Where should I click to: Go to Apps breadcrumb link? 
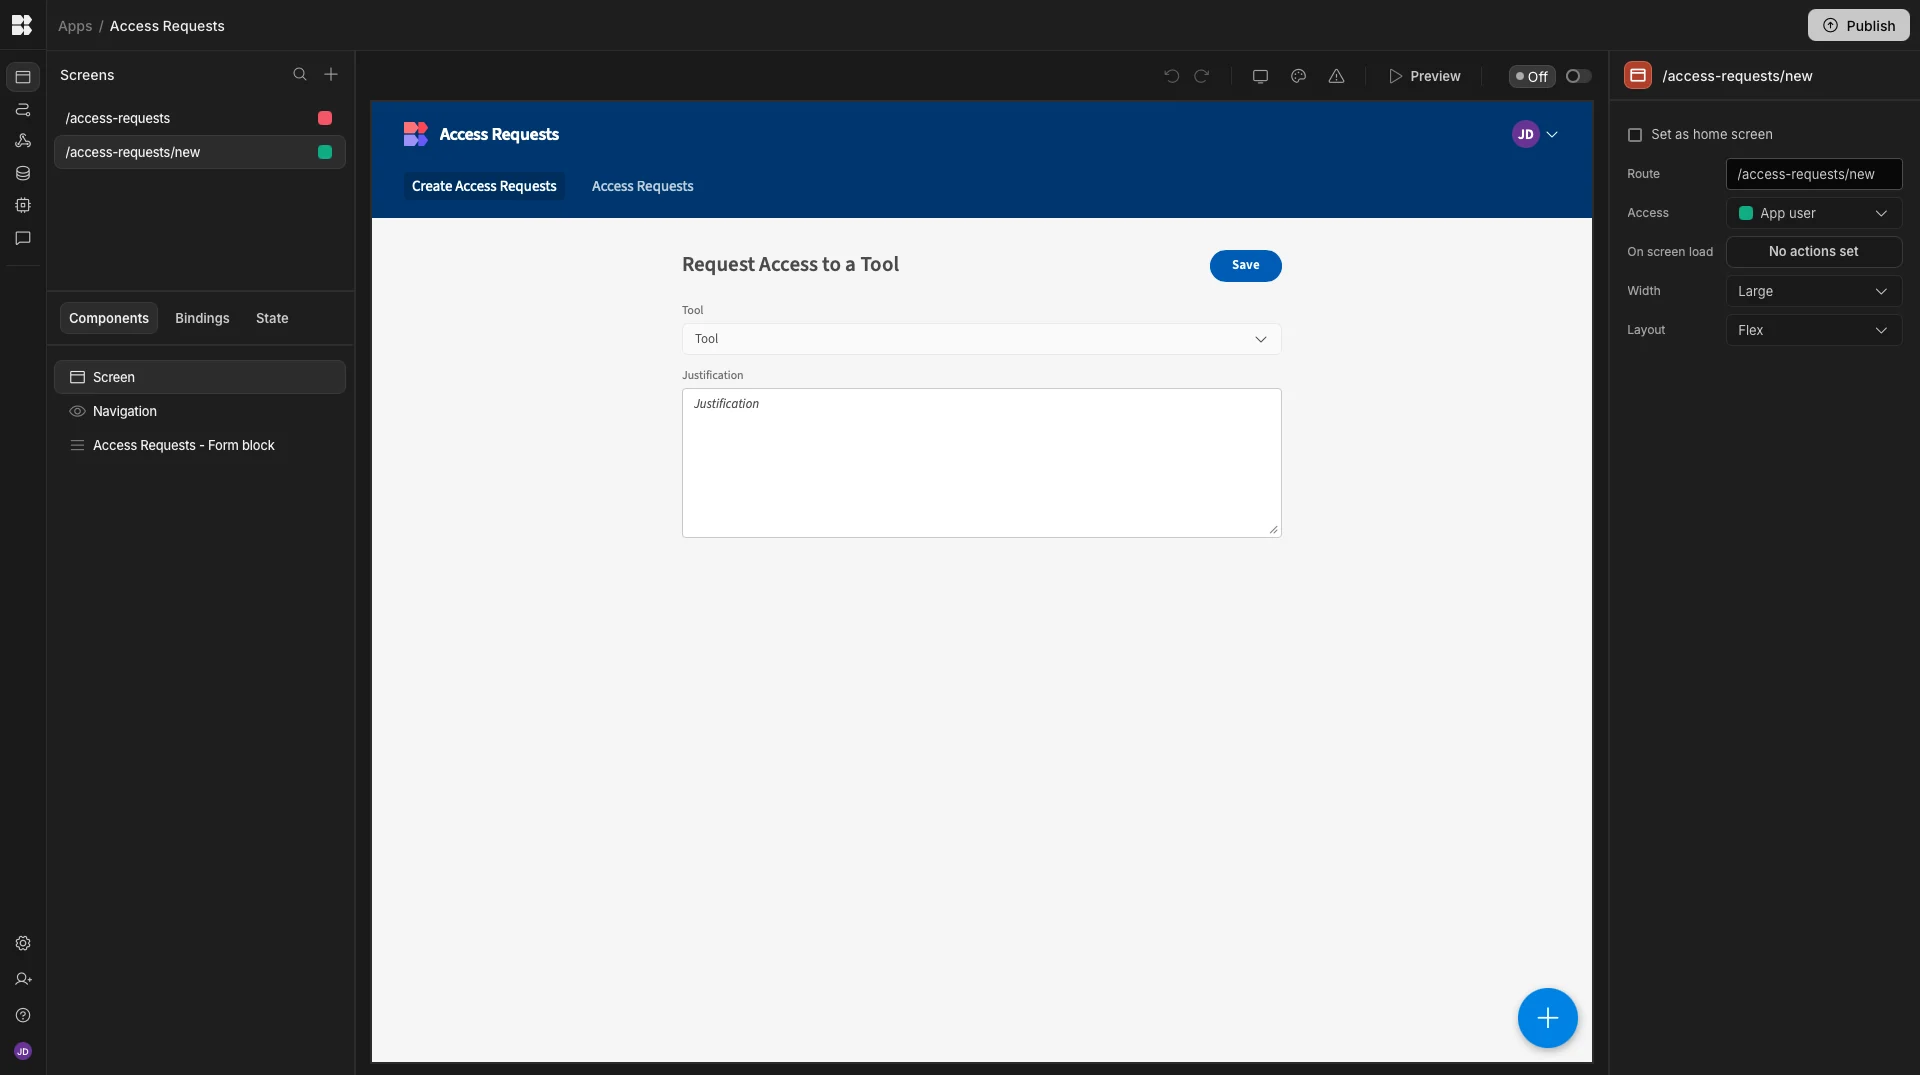click(x=75, y=26)
